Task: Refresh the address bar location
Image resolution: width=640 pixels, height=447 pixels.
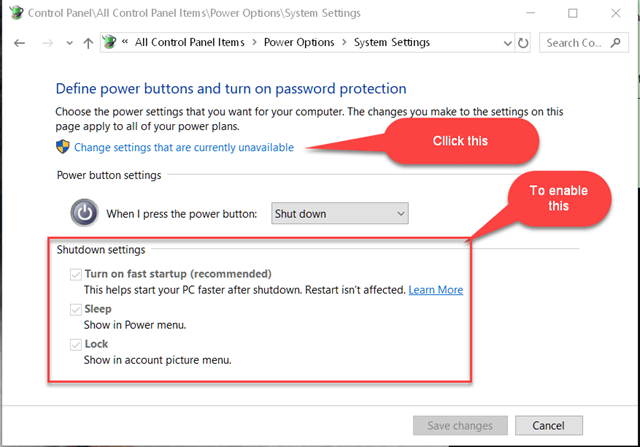Action: point(523,43)
